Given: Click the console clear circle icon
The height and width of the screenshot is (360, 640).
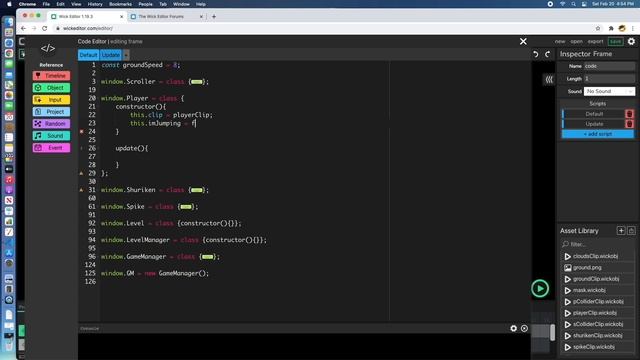Looking at the screenshot, I should tap(524, 328).
